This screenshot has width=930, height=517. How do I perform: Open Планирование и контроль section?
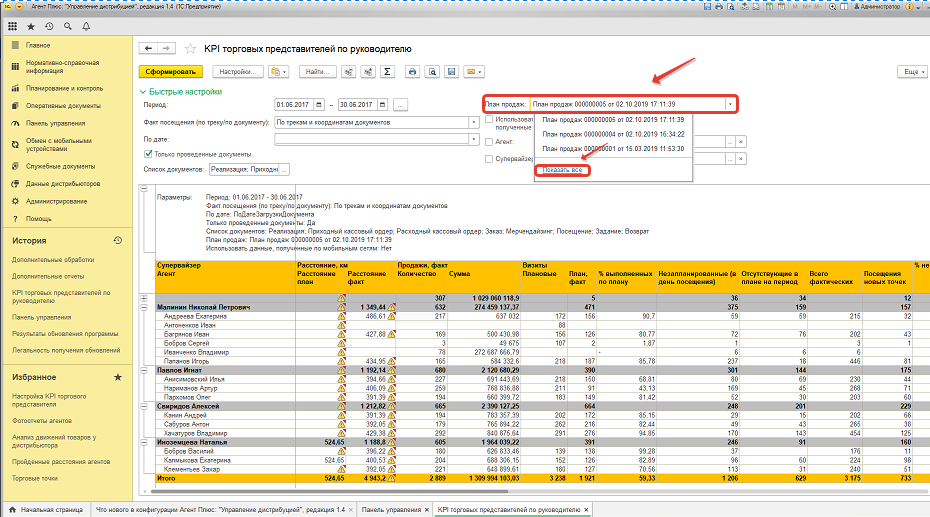point(64,88)
